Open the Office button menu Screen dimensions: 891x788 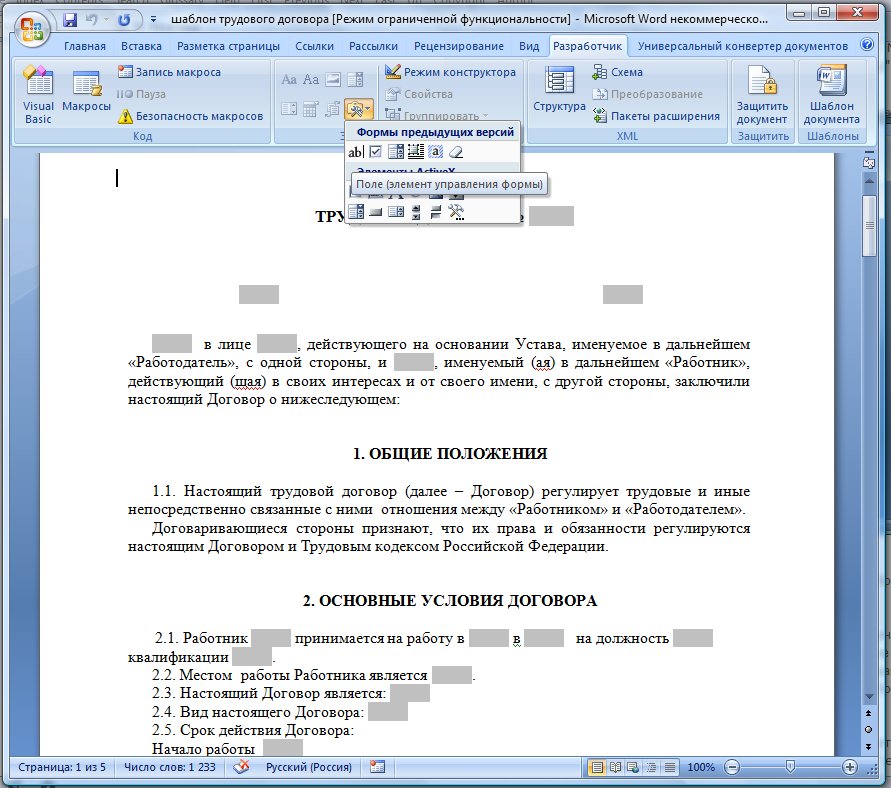31,30
